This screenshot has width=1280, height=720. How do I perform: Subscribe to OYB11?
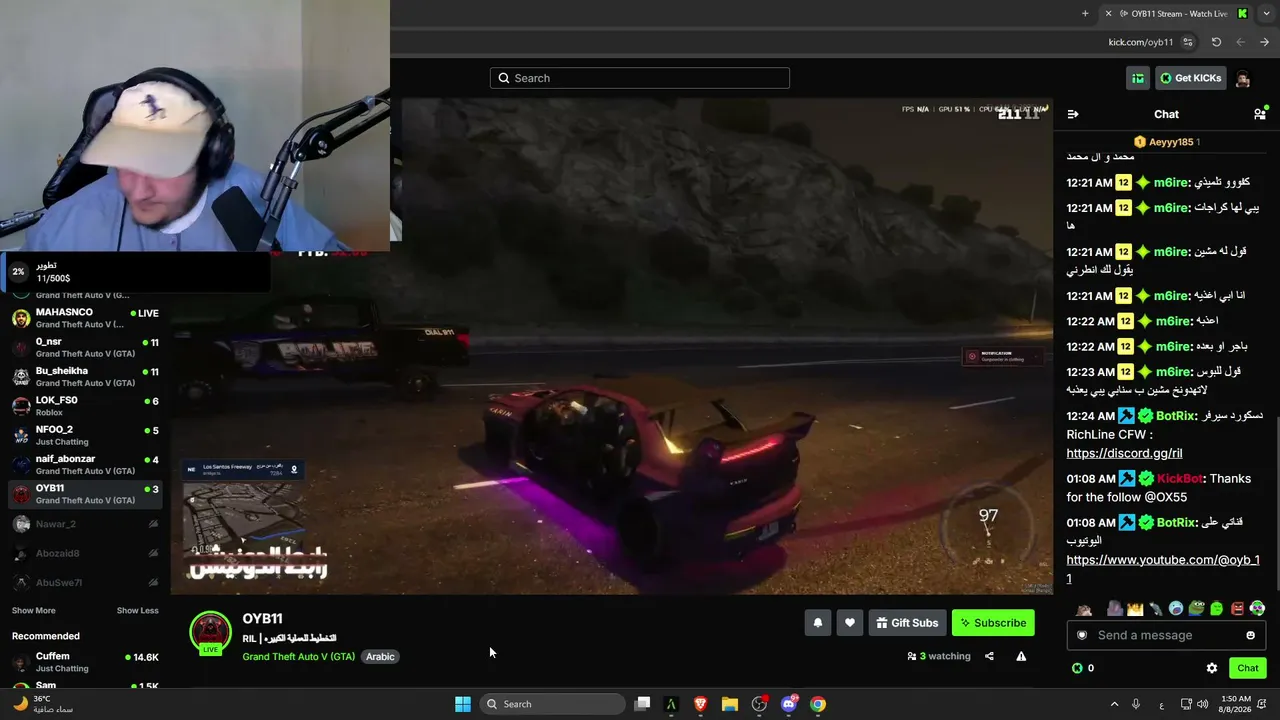(993, 623)
